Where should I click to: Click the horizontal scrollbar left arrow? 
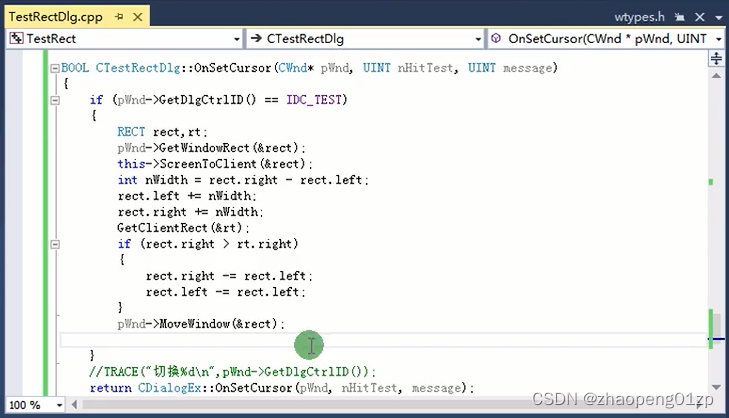(x=74, y=405)
